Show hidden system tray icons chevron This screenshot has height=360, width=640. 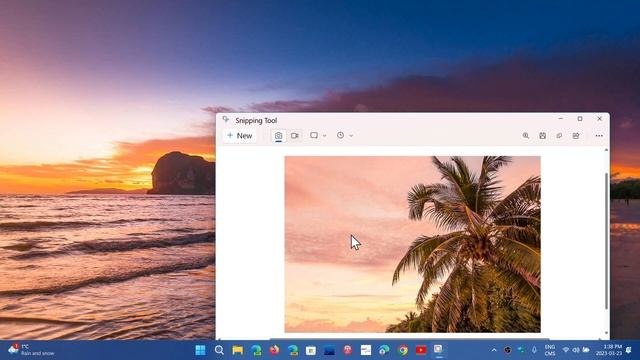tap(494, 350)
